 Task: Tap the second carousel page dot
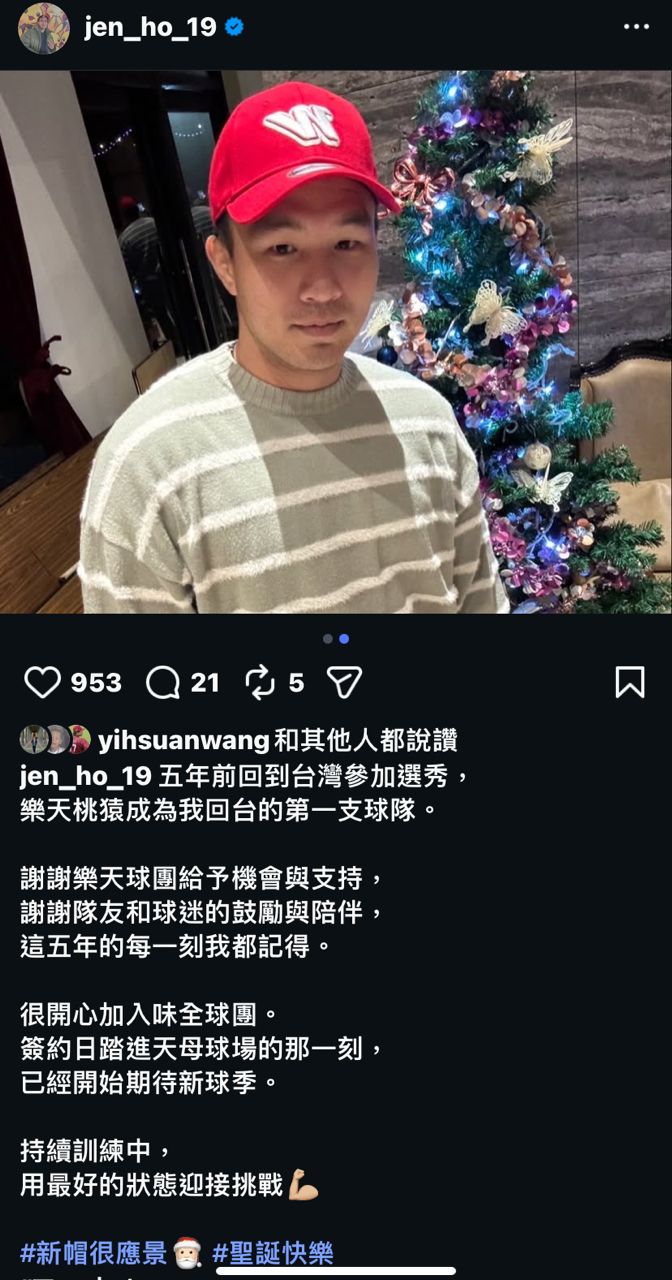coord(344,638)
